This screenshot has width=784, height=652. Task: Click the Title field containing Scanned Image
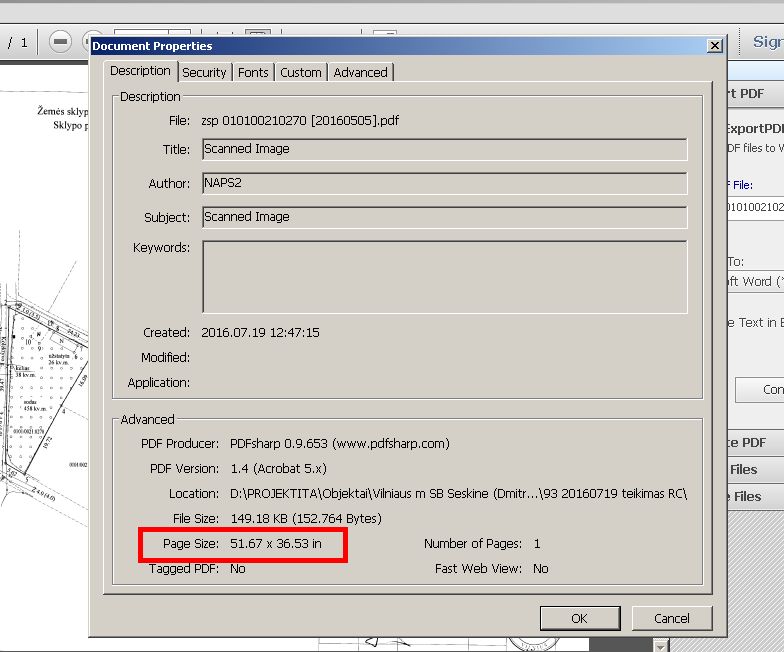pos(444,149)
